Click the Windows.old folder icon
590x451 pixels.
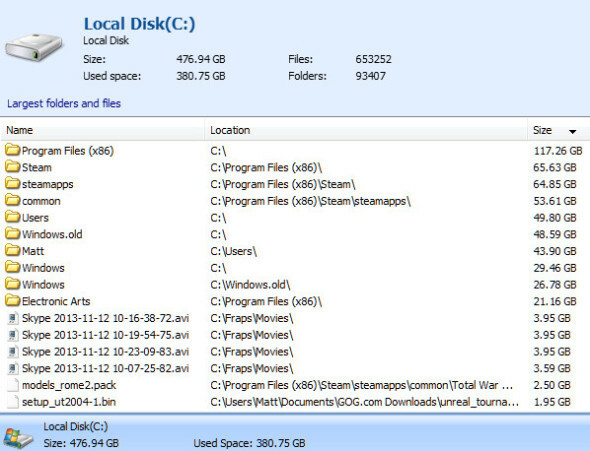(x=12, y=234)
